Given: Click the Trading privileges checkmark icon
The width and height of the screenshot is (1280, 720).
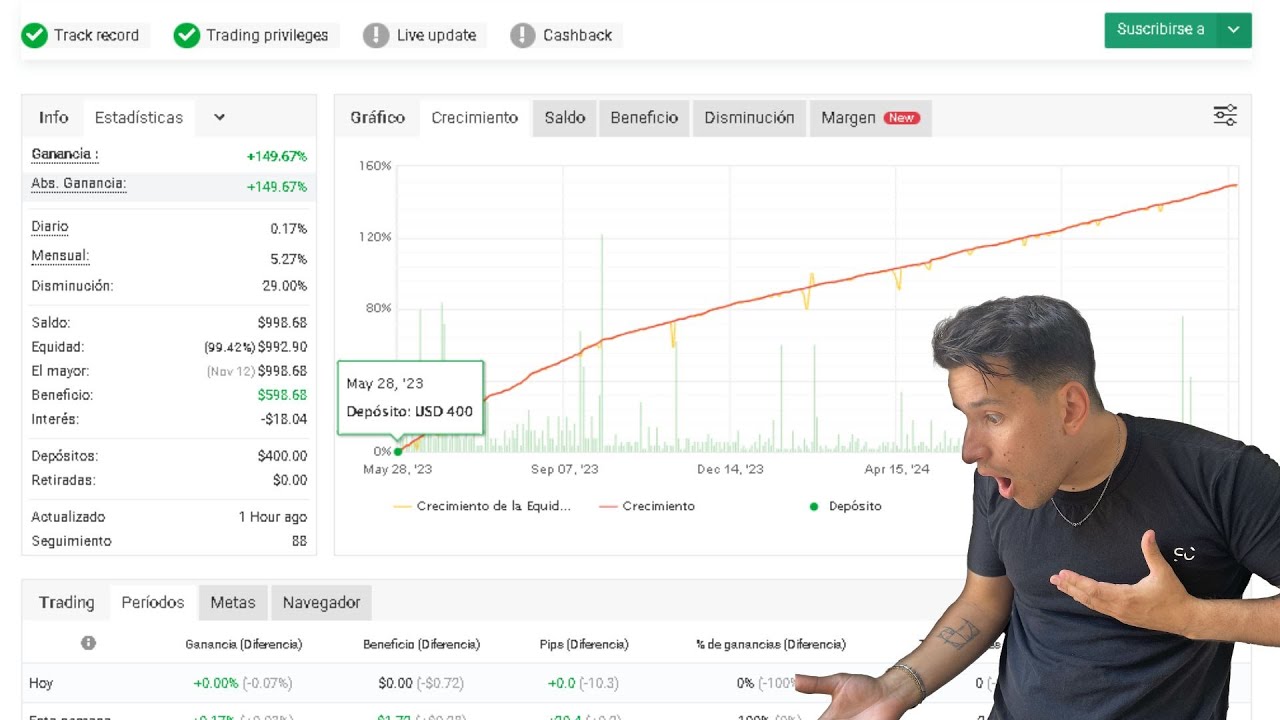Looking at the screenshot, I should [x=187, y=35].
